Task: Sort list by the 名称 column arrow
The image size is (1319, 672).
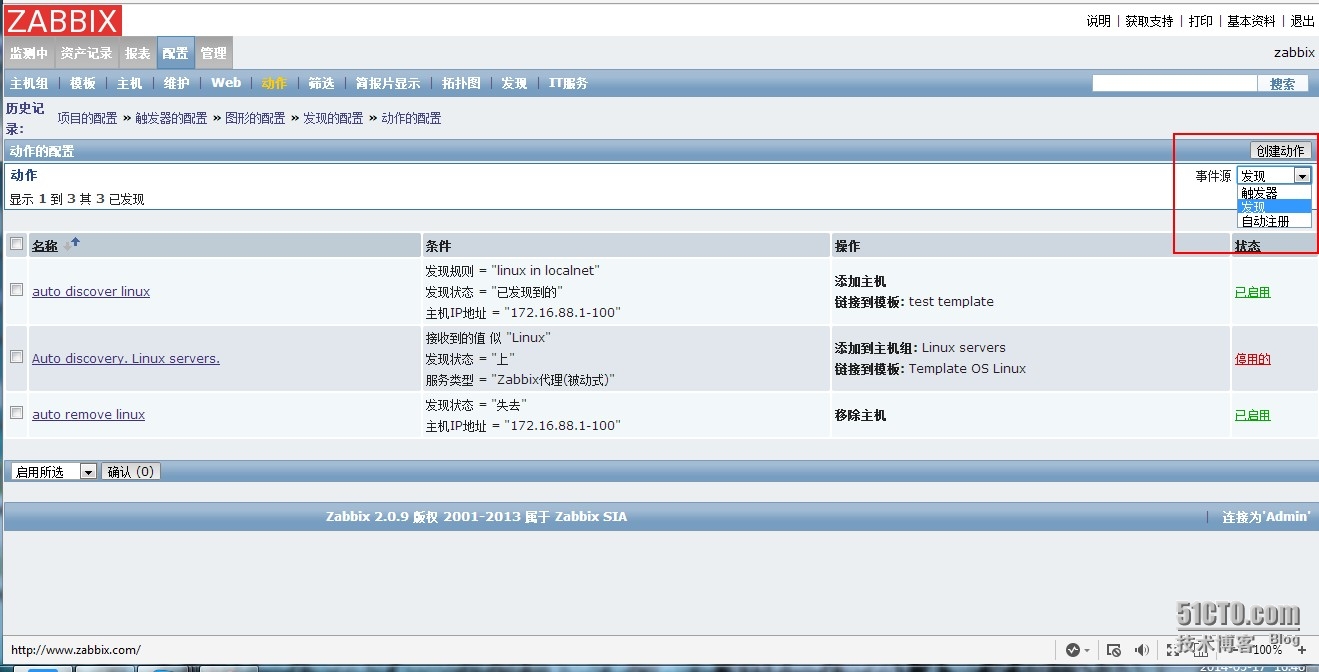Action: coord(73,244)
